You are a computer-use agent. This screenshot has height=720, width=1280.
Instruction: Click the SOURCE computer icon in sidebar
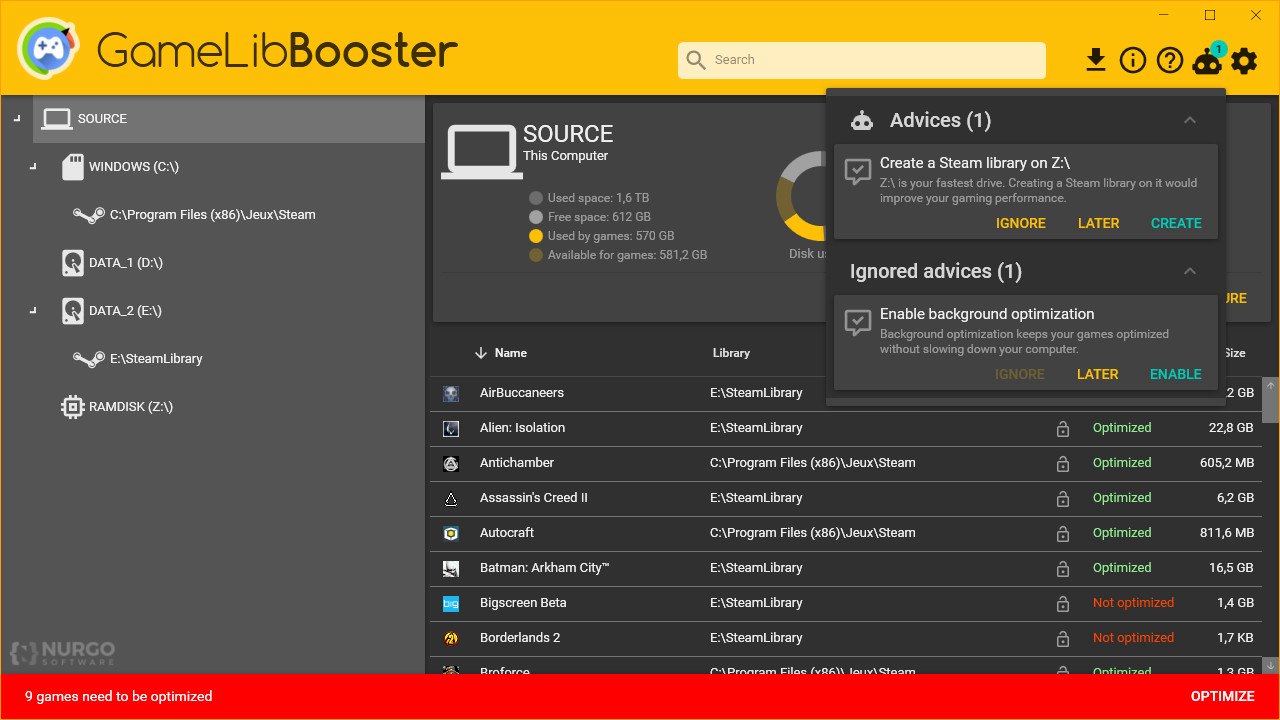56,118
